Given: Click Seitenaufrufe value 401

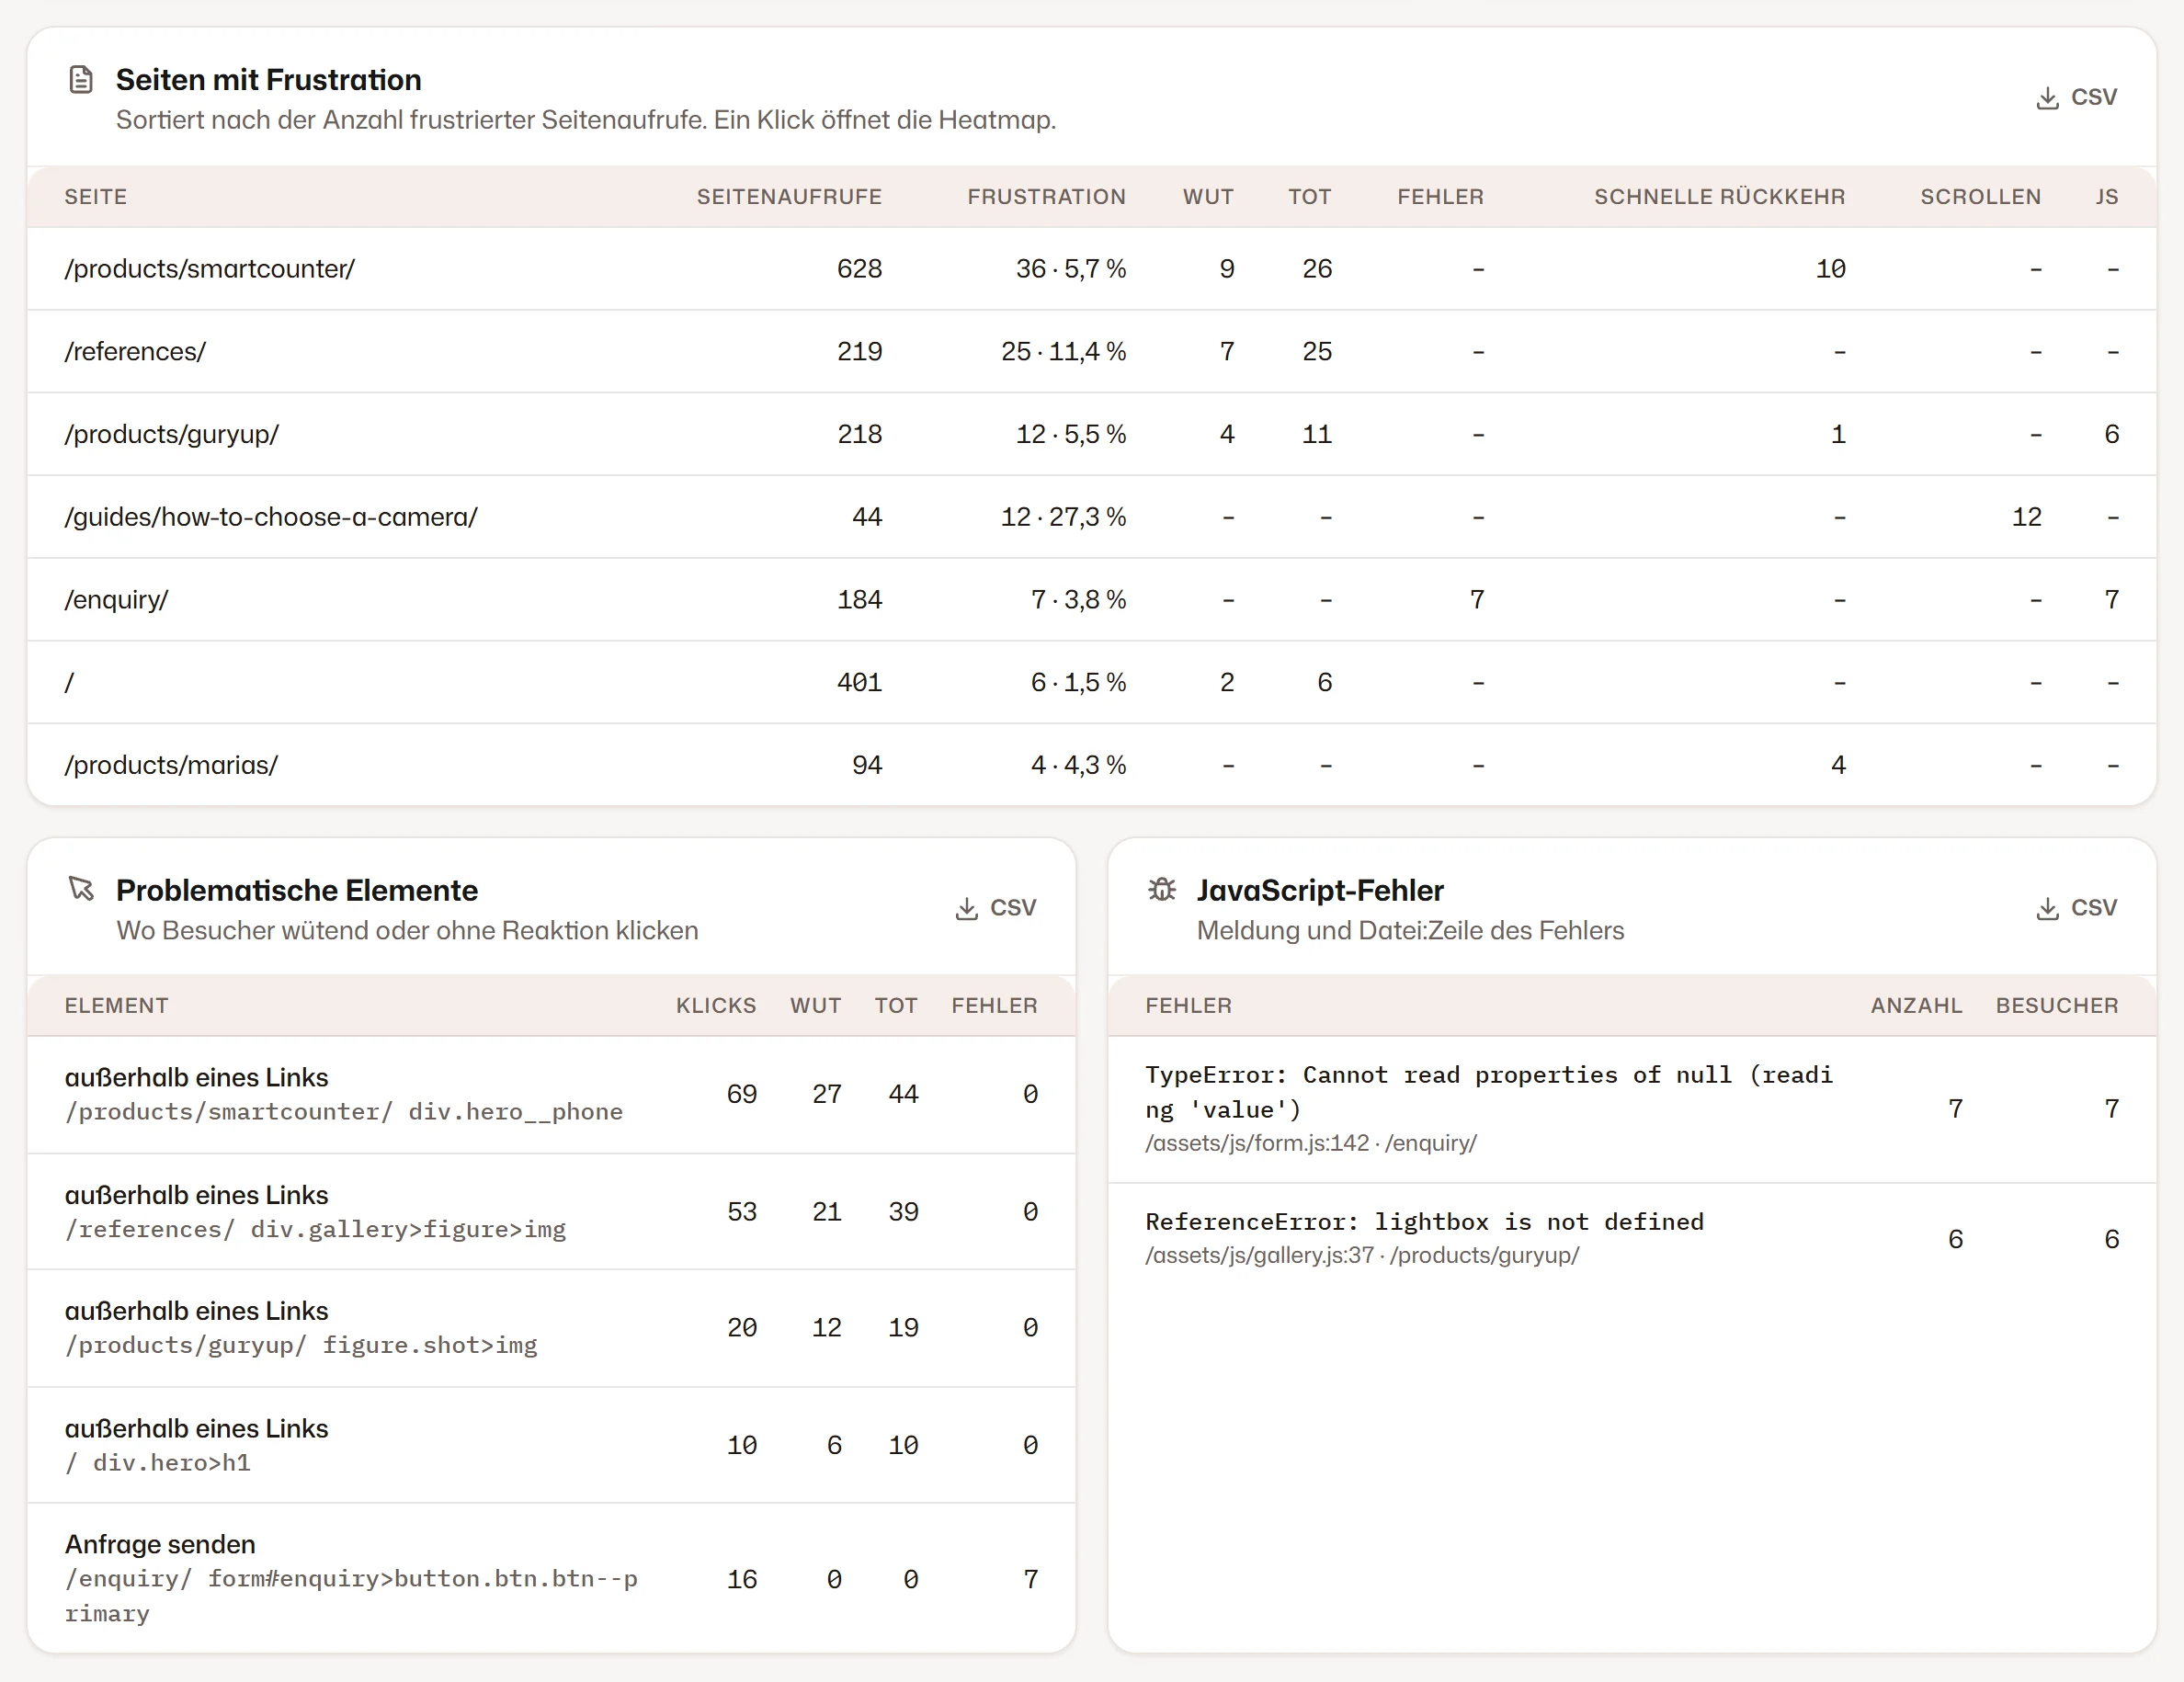Looking at the screenshot, I should pyautogui.click(x=859, y=682).
